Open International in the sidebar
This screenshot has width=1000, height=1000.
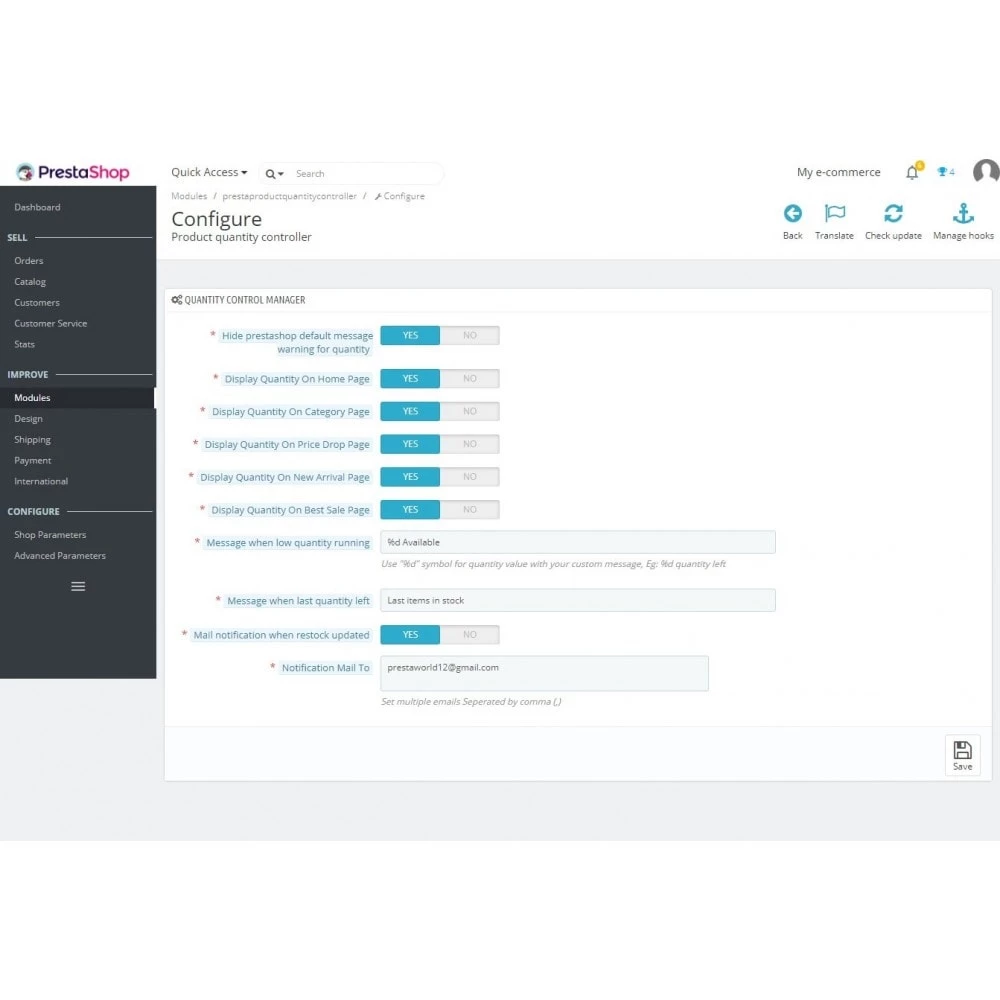(41, 482)
